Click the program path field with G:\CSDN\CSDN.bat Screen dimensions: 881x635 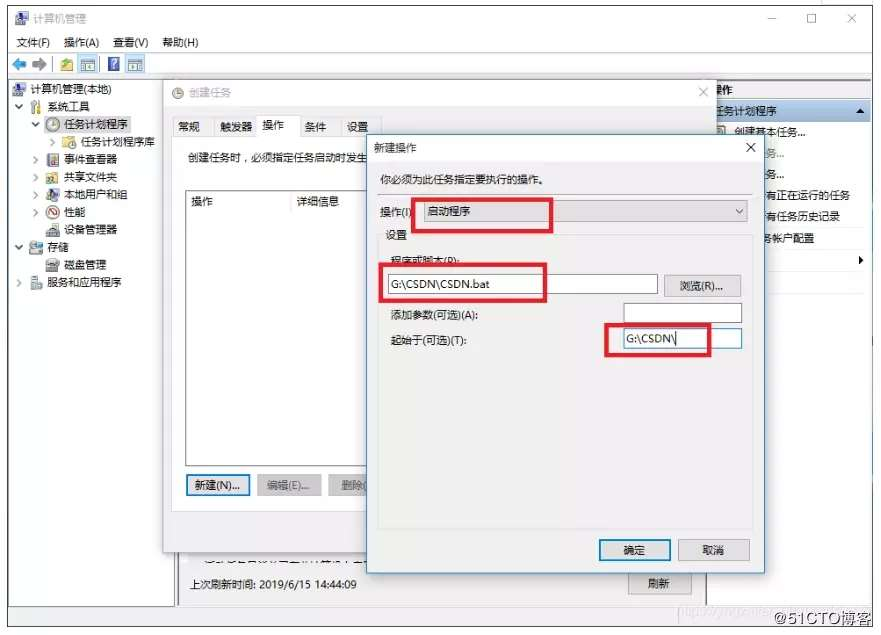522,284
